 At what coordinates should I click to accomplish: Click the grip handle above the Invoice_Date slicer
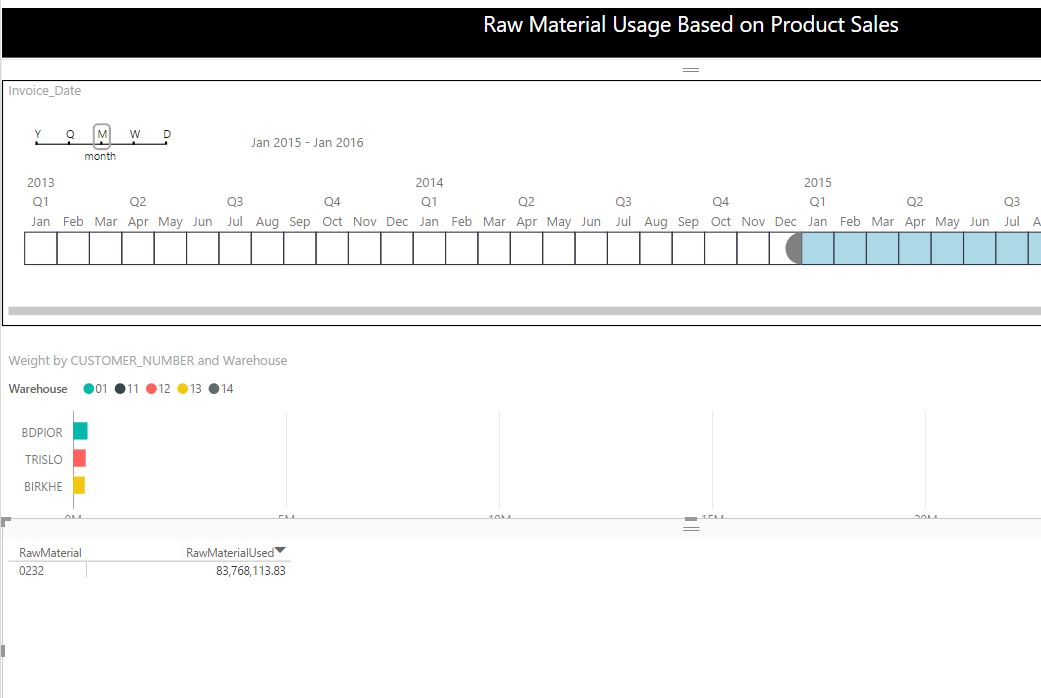pyautogui.click(x=690, y=70)
